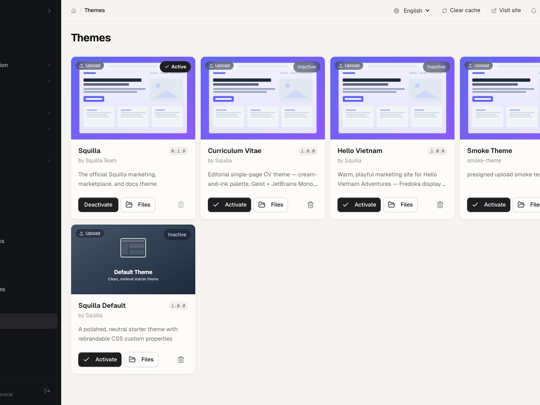Screen dimensions: 540x405
Task: Open Files for Curriculum Vitae theme
Action: (x=271, y=205)
